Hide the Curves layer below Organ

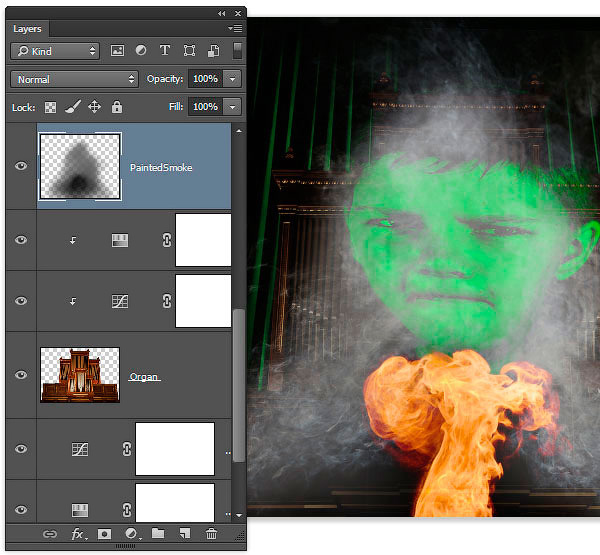tap(21, 449)
